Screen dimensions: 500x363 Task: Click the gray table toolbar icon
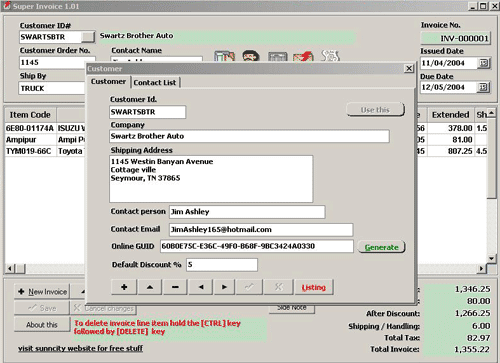[x=278, y=56]
